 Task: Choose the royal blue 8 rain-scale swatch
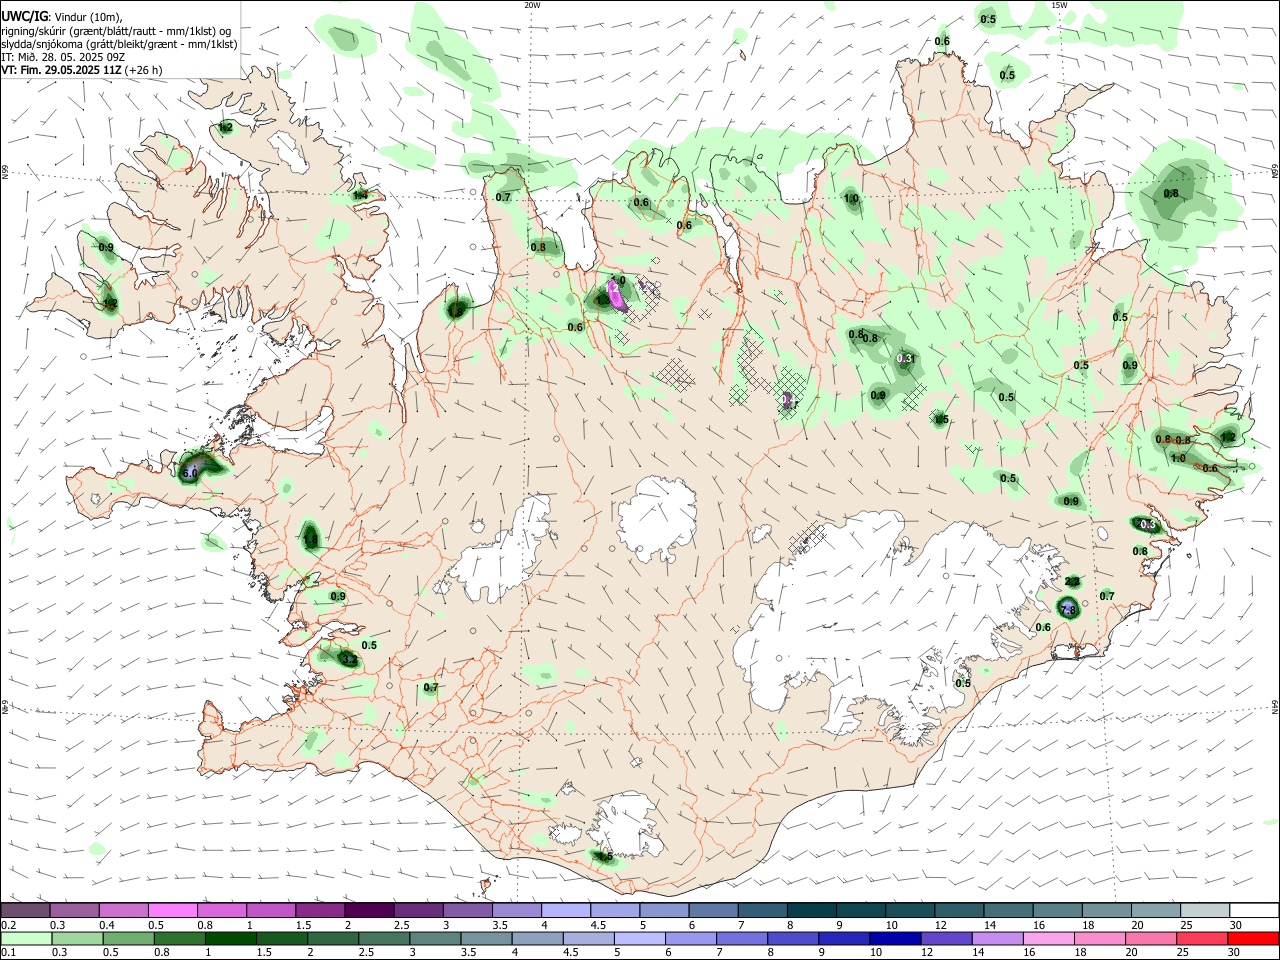click(x=792, y=939)
